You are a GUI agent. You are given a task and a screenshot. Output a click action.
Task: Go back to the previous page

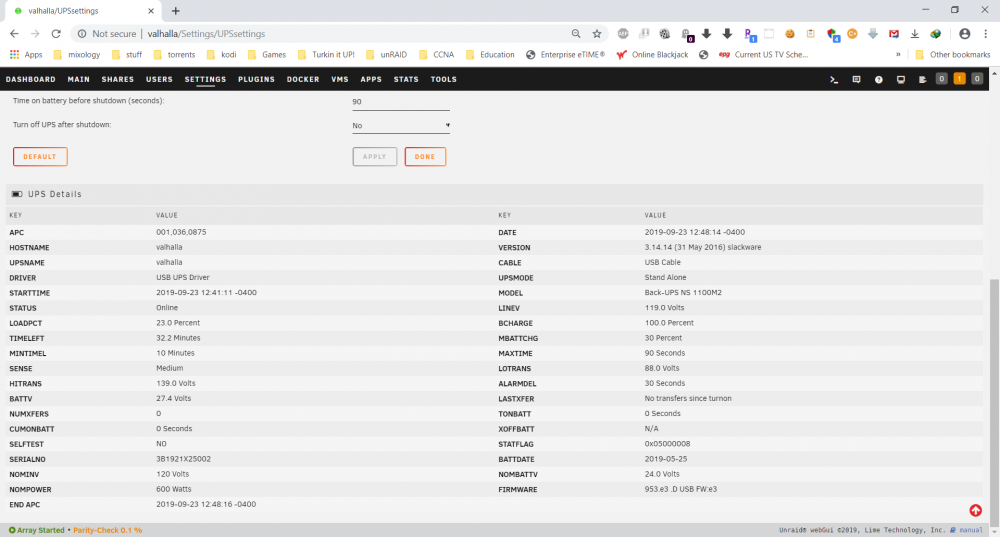(x=14, y=34)
